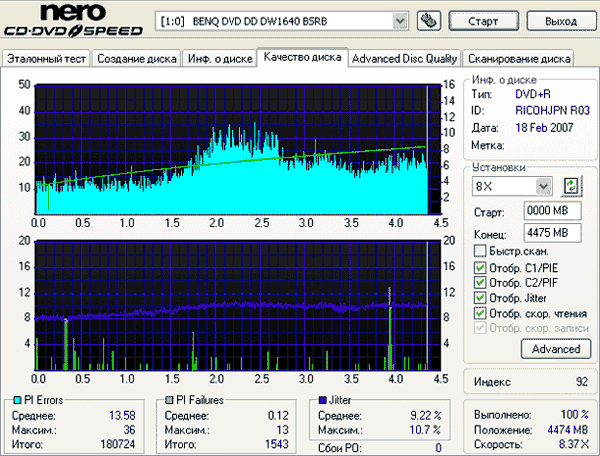Click the PI Errors graph area
600x456 pixels.
click(x=238, y=149)
